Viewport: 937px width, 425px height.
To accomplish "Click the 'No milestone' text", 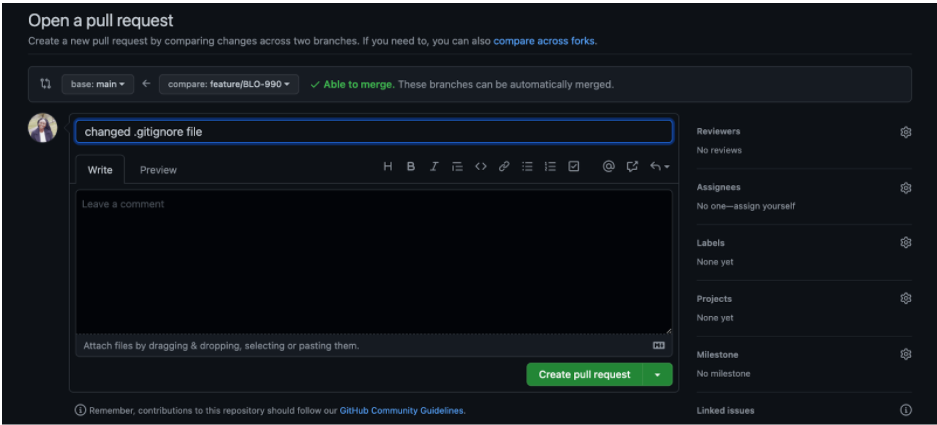I will (723, 374).
